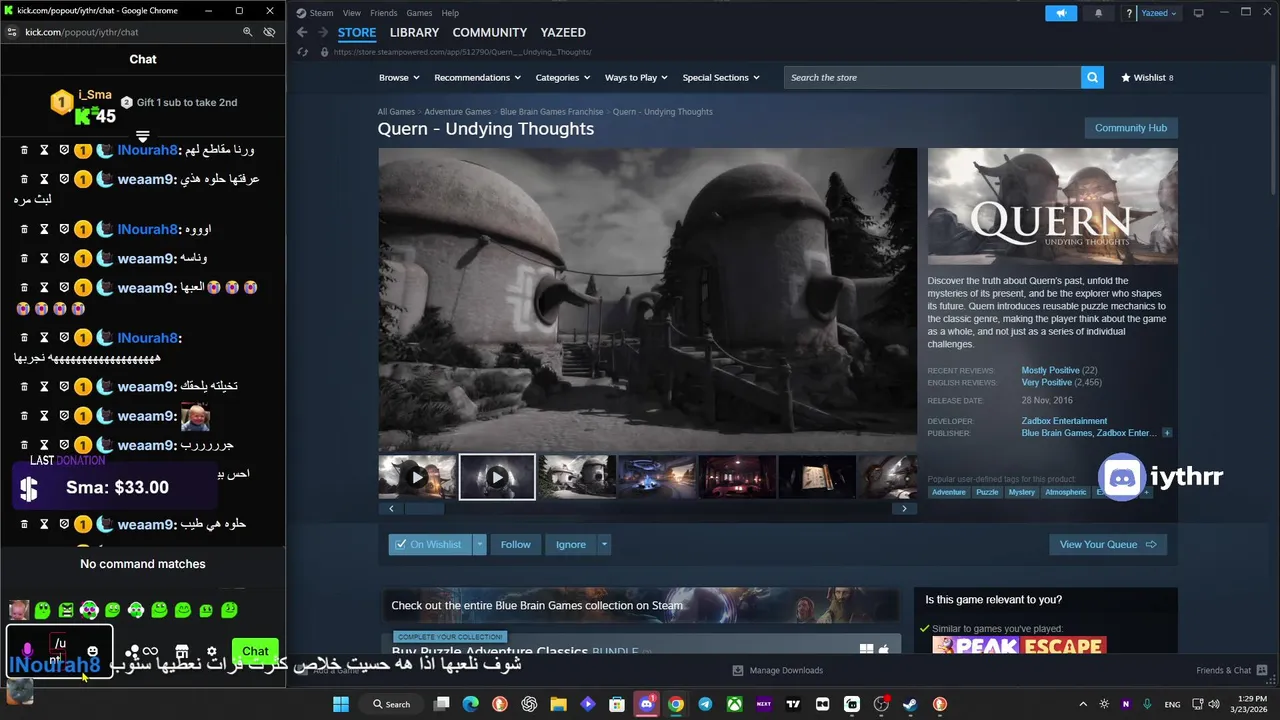The image size is (1280, 720).
Task: Open Steam announcements megaphone button
Action: point(1061,13)
